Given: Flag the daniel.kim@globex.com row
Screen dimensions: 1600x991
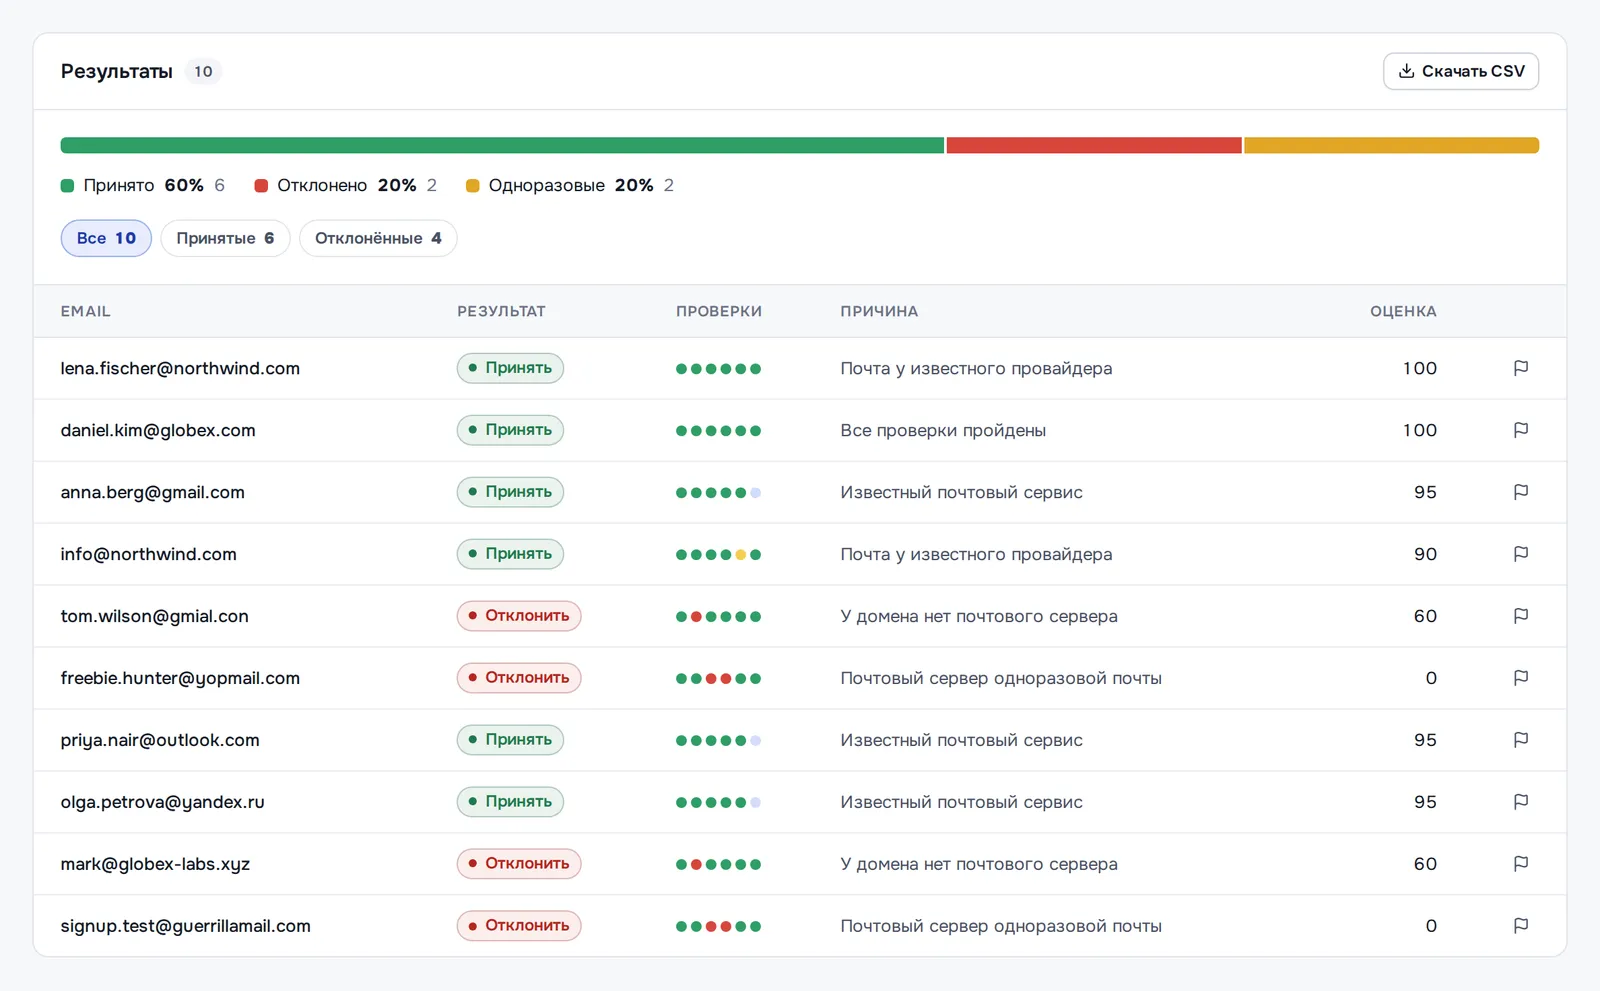Looking at the screenshot, I should 1520,430.
